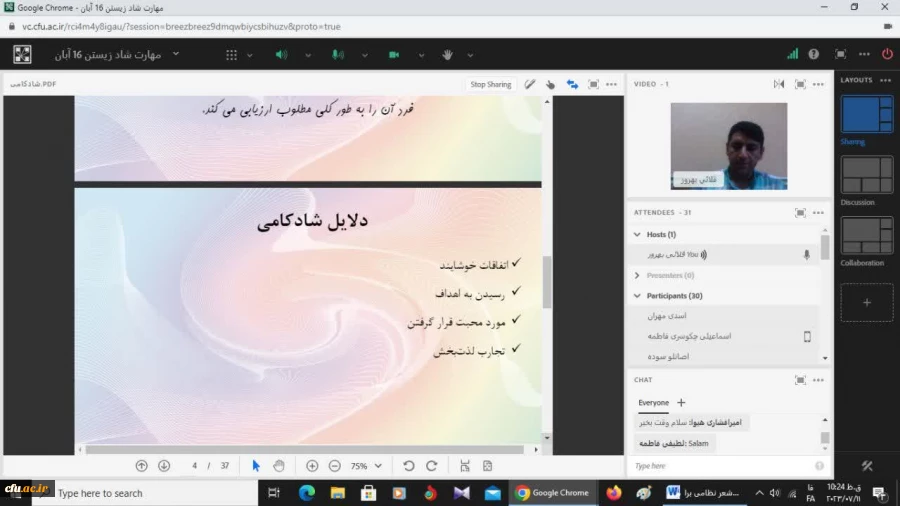
Task: Open the help question mark icon
Action: coord(814,54)
